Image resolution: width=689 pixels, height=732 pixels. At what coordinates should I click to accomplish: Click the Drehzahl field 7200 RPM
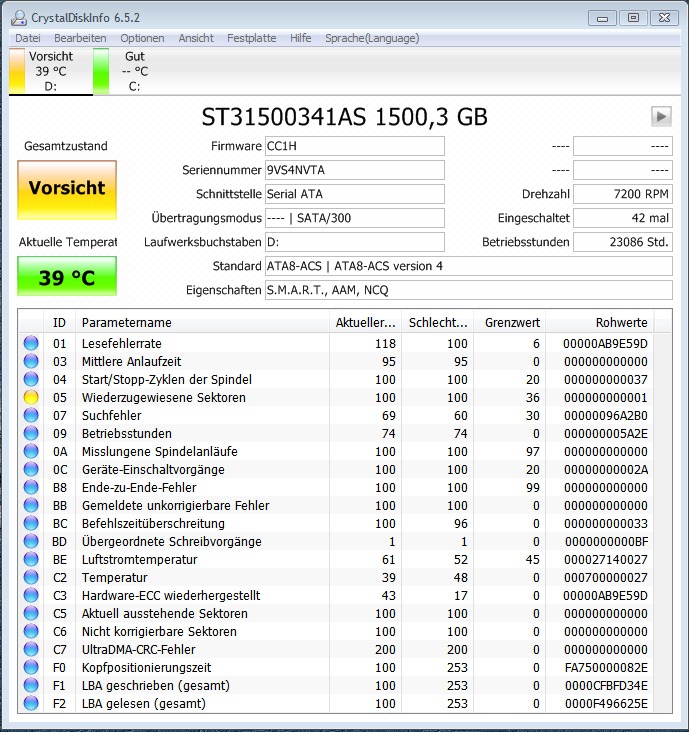pos(623,194)
